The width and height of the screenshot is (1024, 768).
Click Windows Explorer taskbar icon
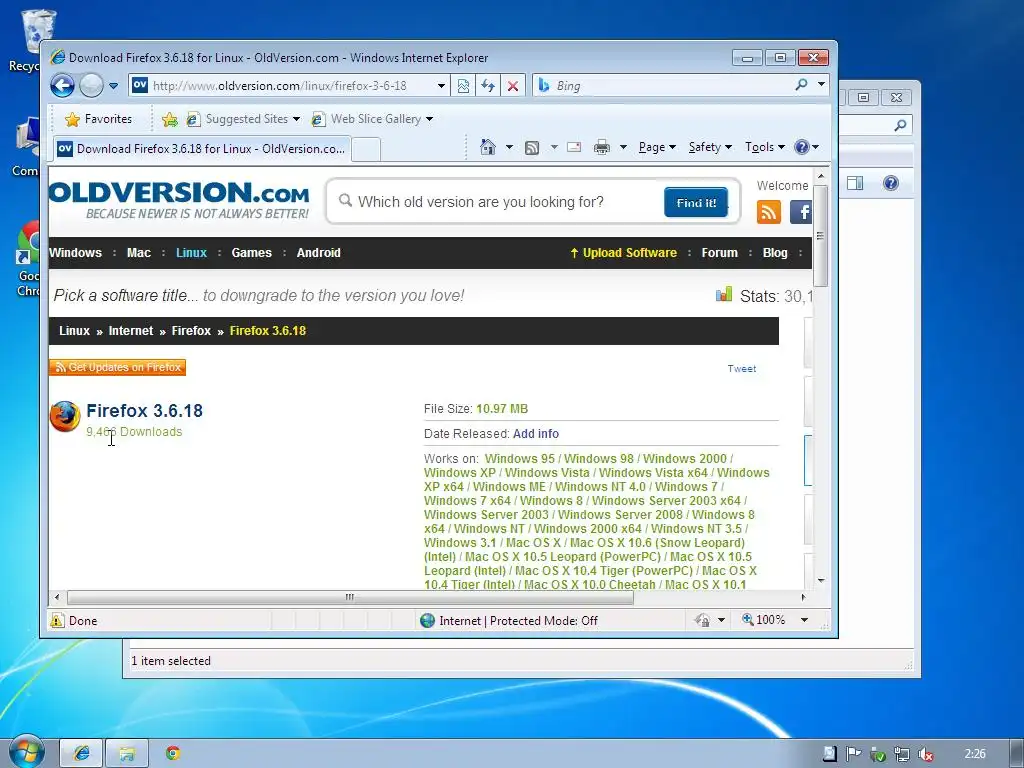coord(127,754)
